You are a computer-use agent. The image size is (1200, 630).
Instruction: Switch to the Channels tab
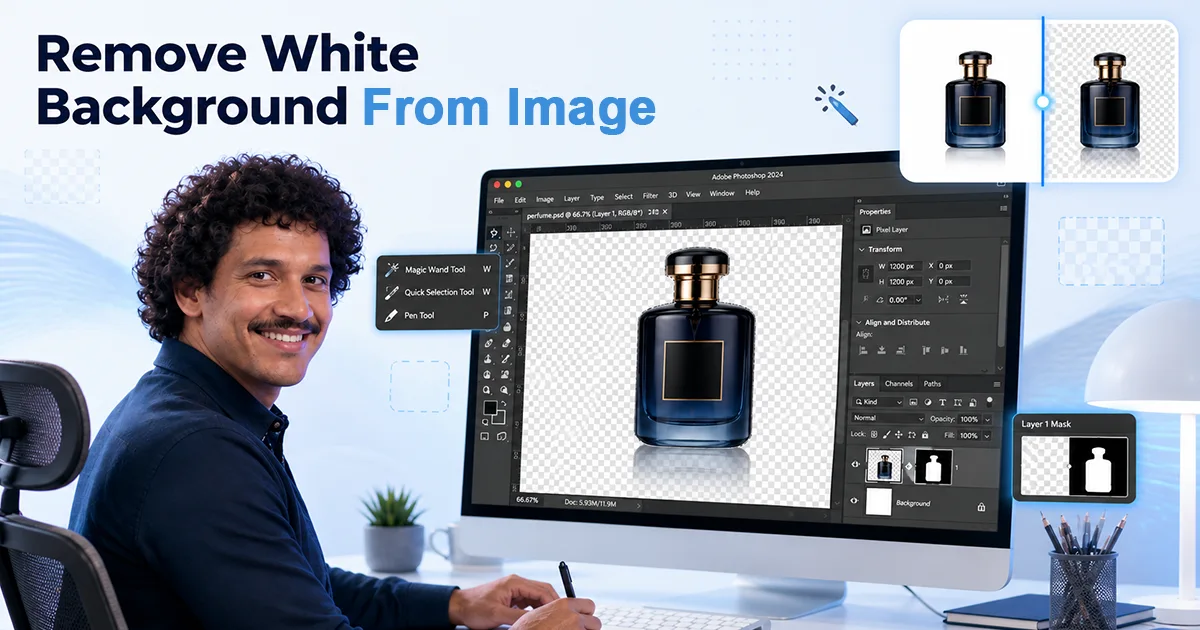point(899,384)
